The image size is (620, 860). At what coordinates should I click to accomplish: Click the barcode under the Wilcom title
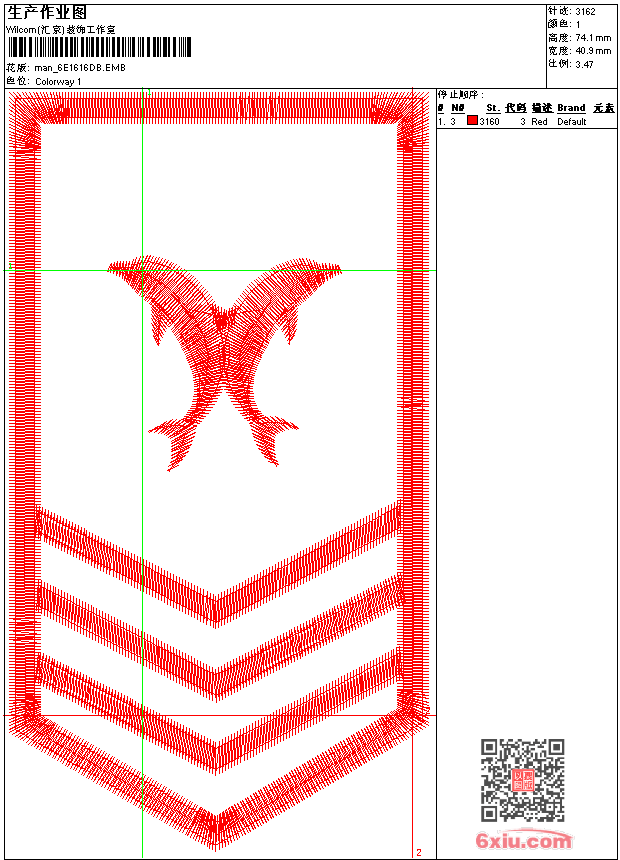click(99, 47)
